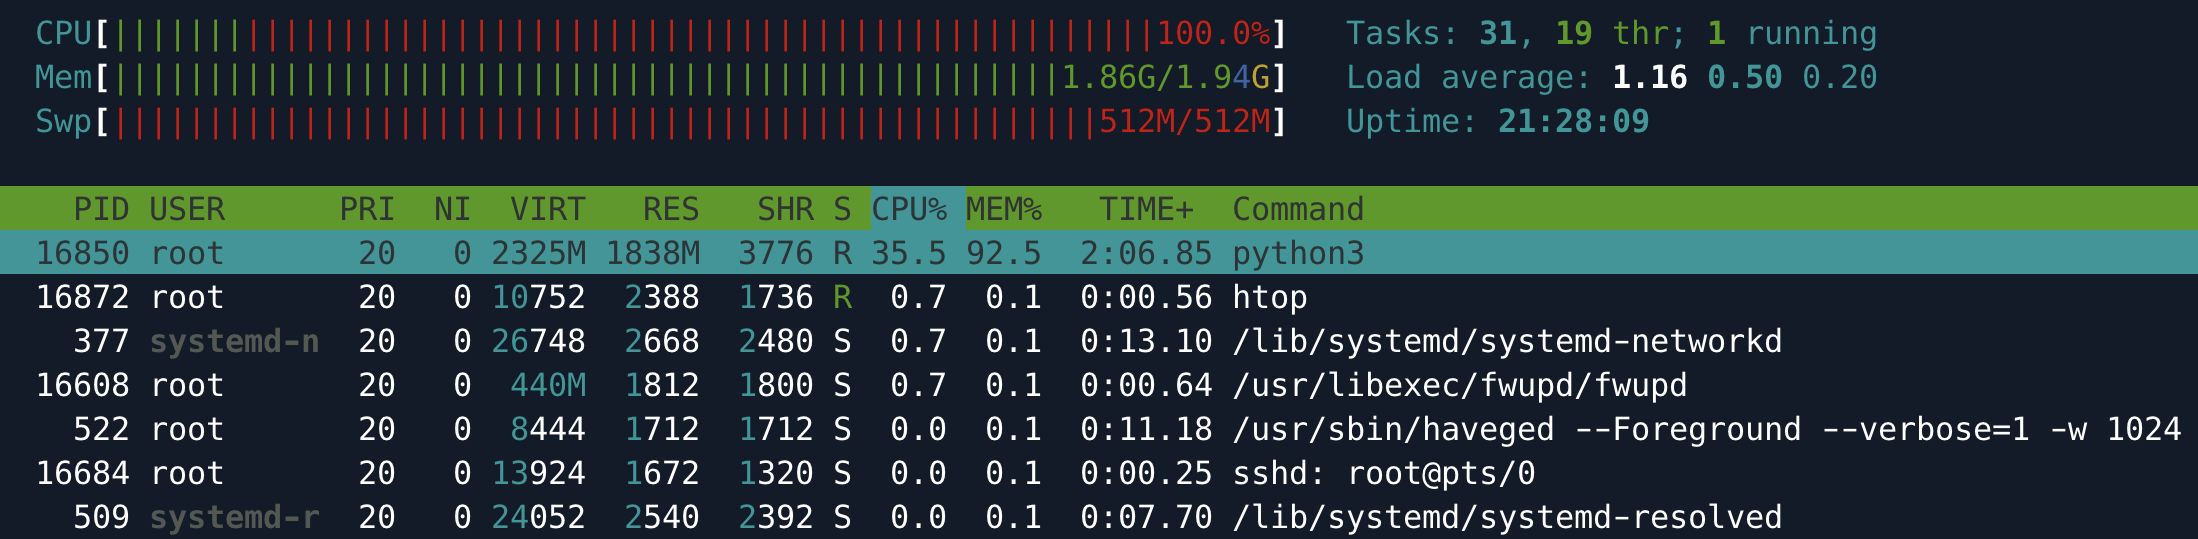The image size is (2198, 539).
Task: Select the systemd-networkd process row
Action: (x=1099, y=341)
